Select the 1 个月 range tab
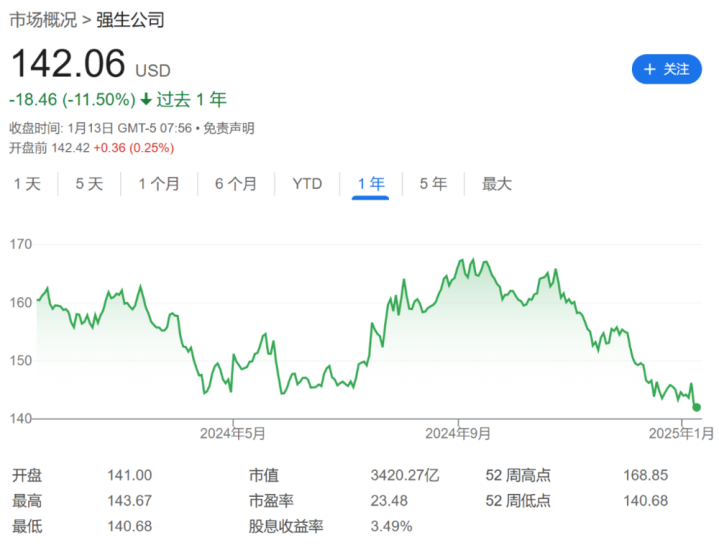The image size is (719, 553). (x=159, y=184)
